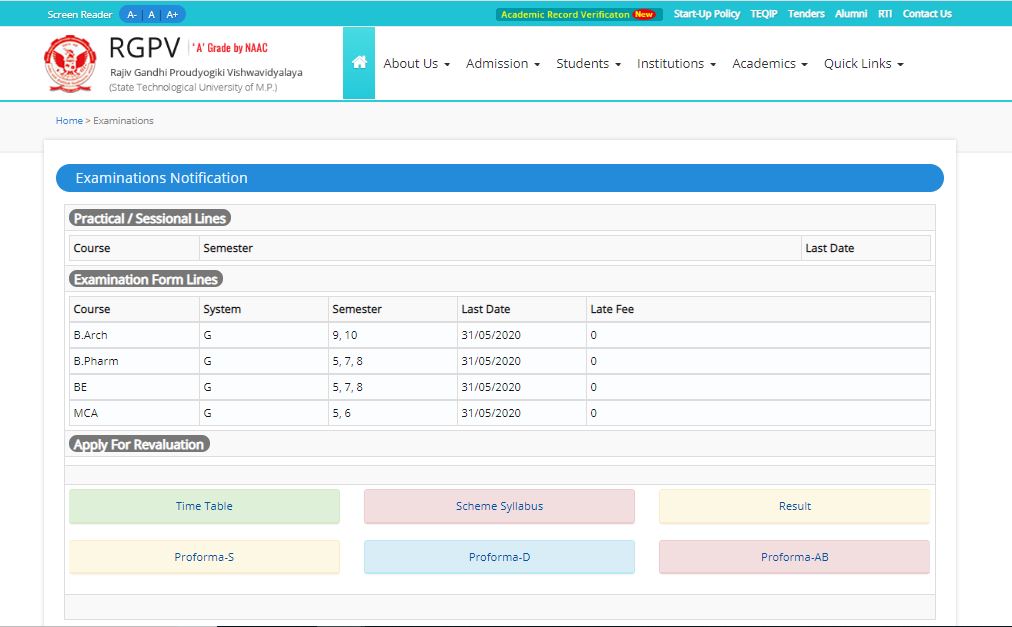The width and height of the screenshot is (1012, 627).
Task: Expand the Academics menu
Action: pos(769,64)
